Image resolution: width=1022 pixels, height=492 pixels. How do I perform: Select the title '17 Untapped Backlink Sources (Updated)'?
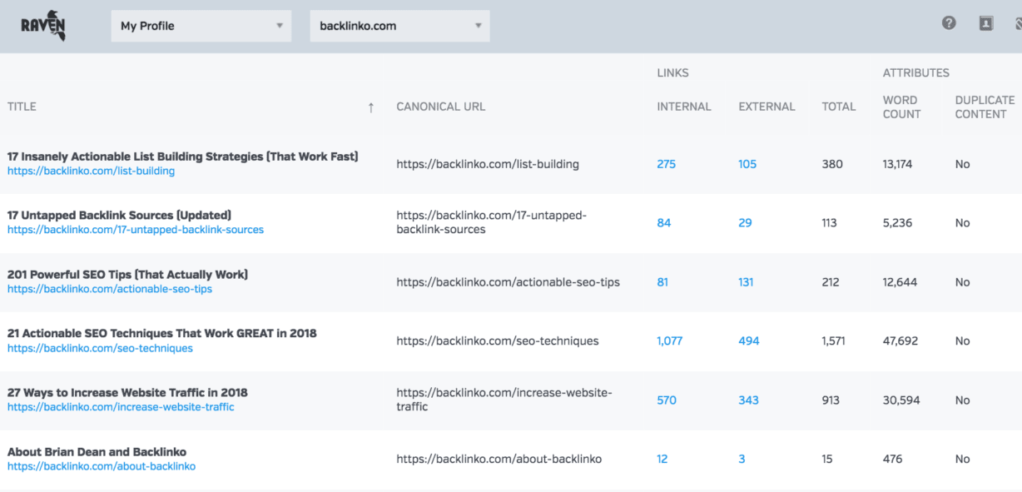click(119, 215)
